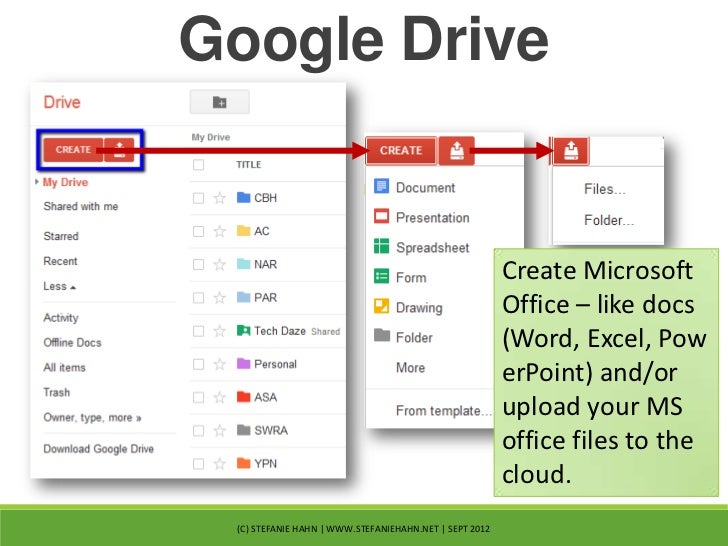Star the NAR folder
The width and height of the screenshot is (728, 546).
coord(220,265)
